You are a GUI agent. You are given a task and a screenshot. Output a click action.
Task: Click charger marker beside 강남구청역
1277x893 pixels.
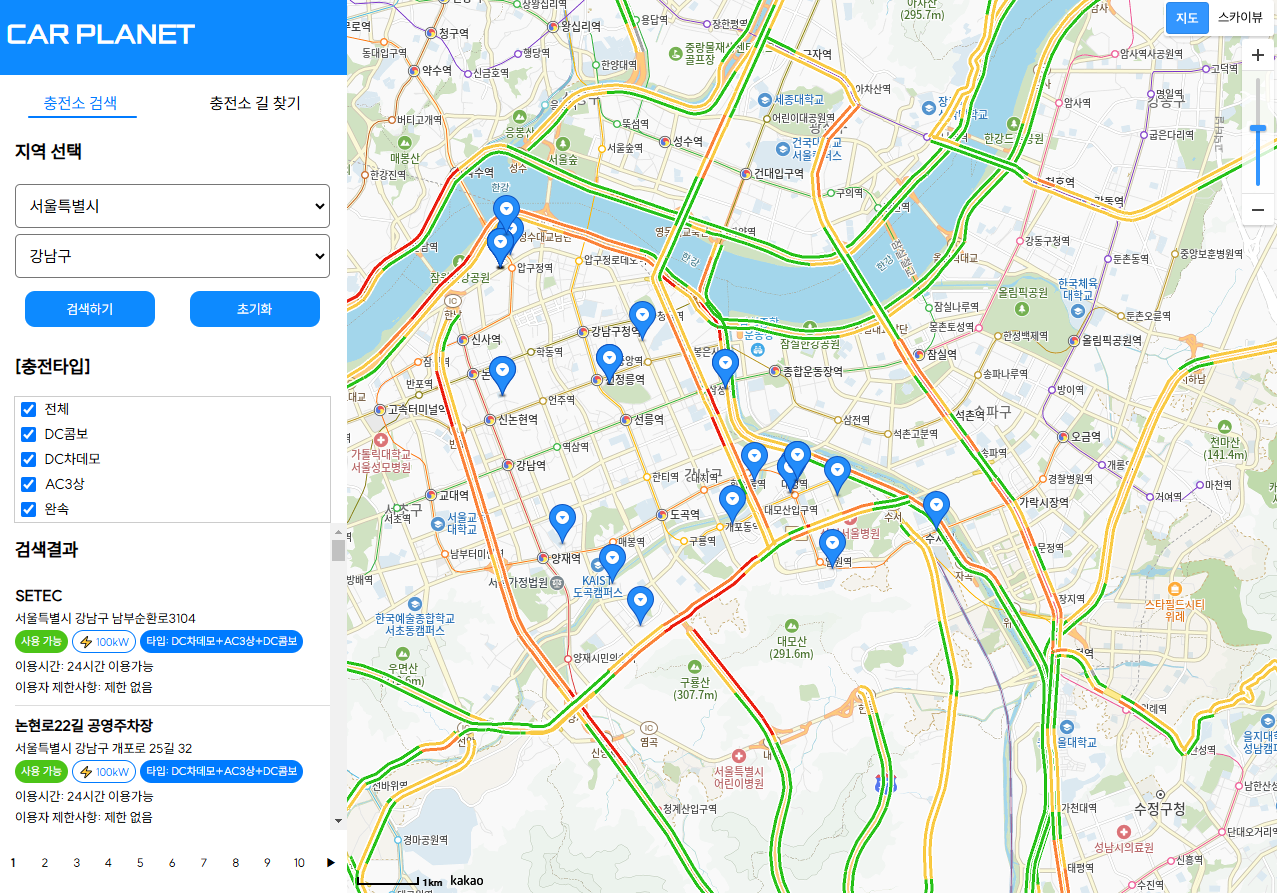[x=641, y=319]
